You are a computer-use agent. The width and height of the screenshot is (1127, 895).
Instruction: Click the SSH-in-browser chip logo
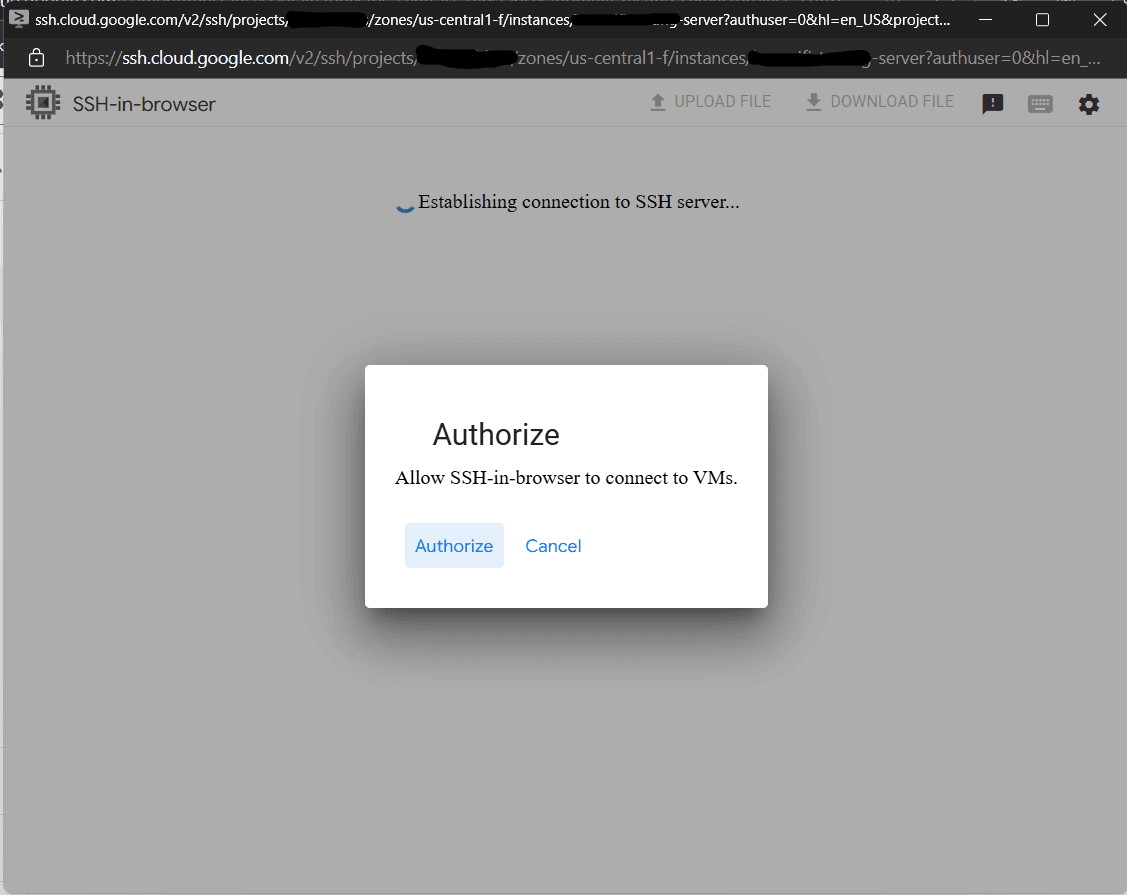tap(42, 102)
